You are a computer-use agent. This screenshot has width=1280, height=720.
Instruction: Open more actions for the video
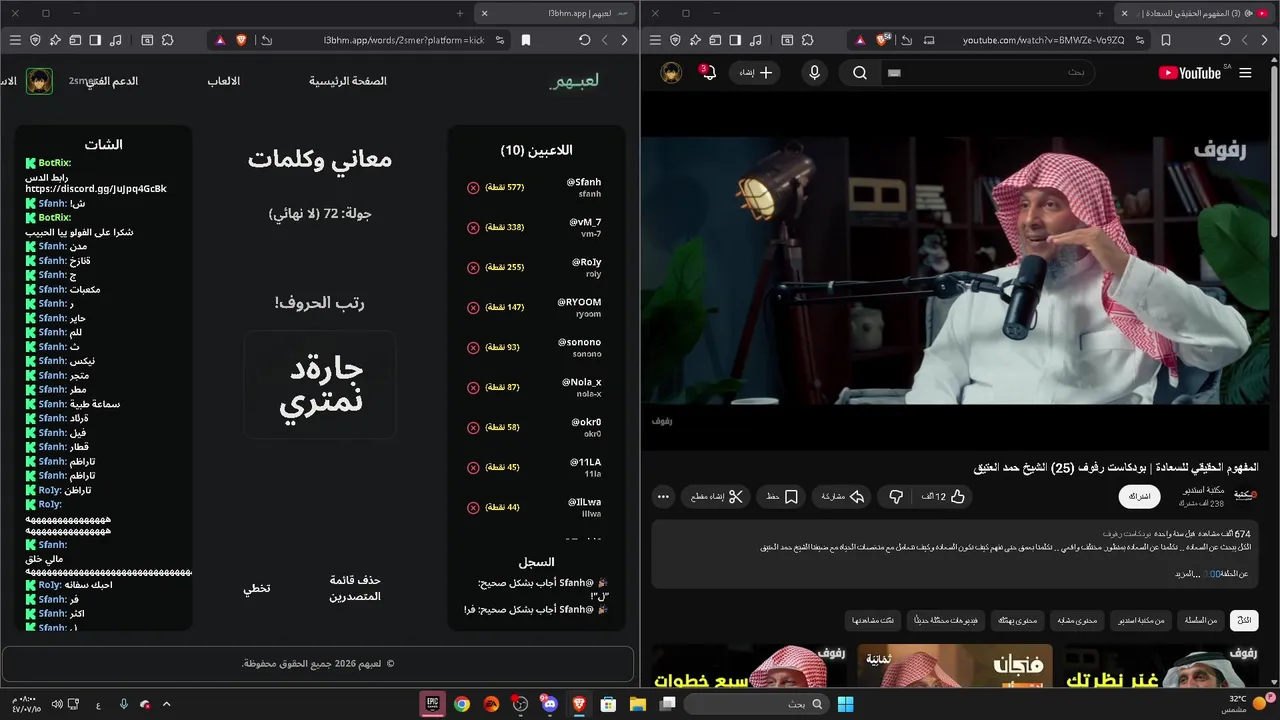663,496
